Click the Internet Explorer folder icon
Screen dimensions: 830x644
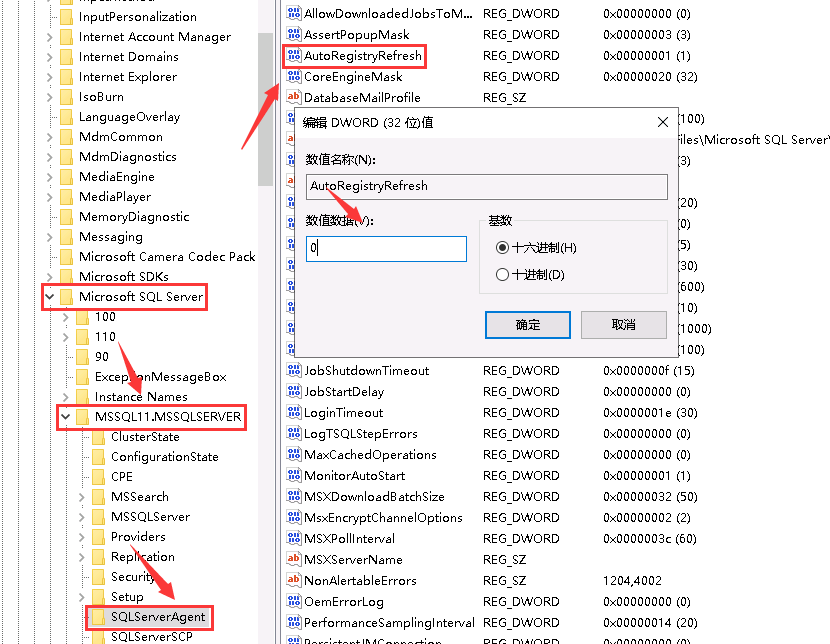tap(66, 77)
